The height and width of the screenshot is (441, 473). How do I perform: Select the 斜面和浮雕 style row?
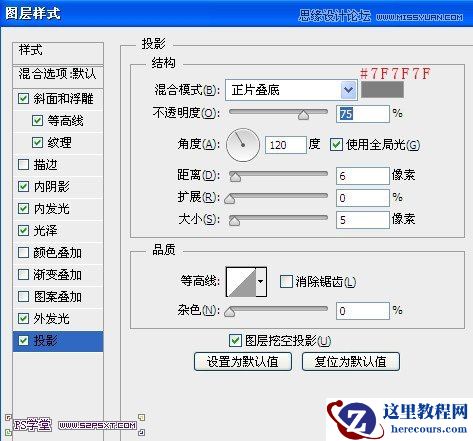[58, 99]
